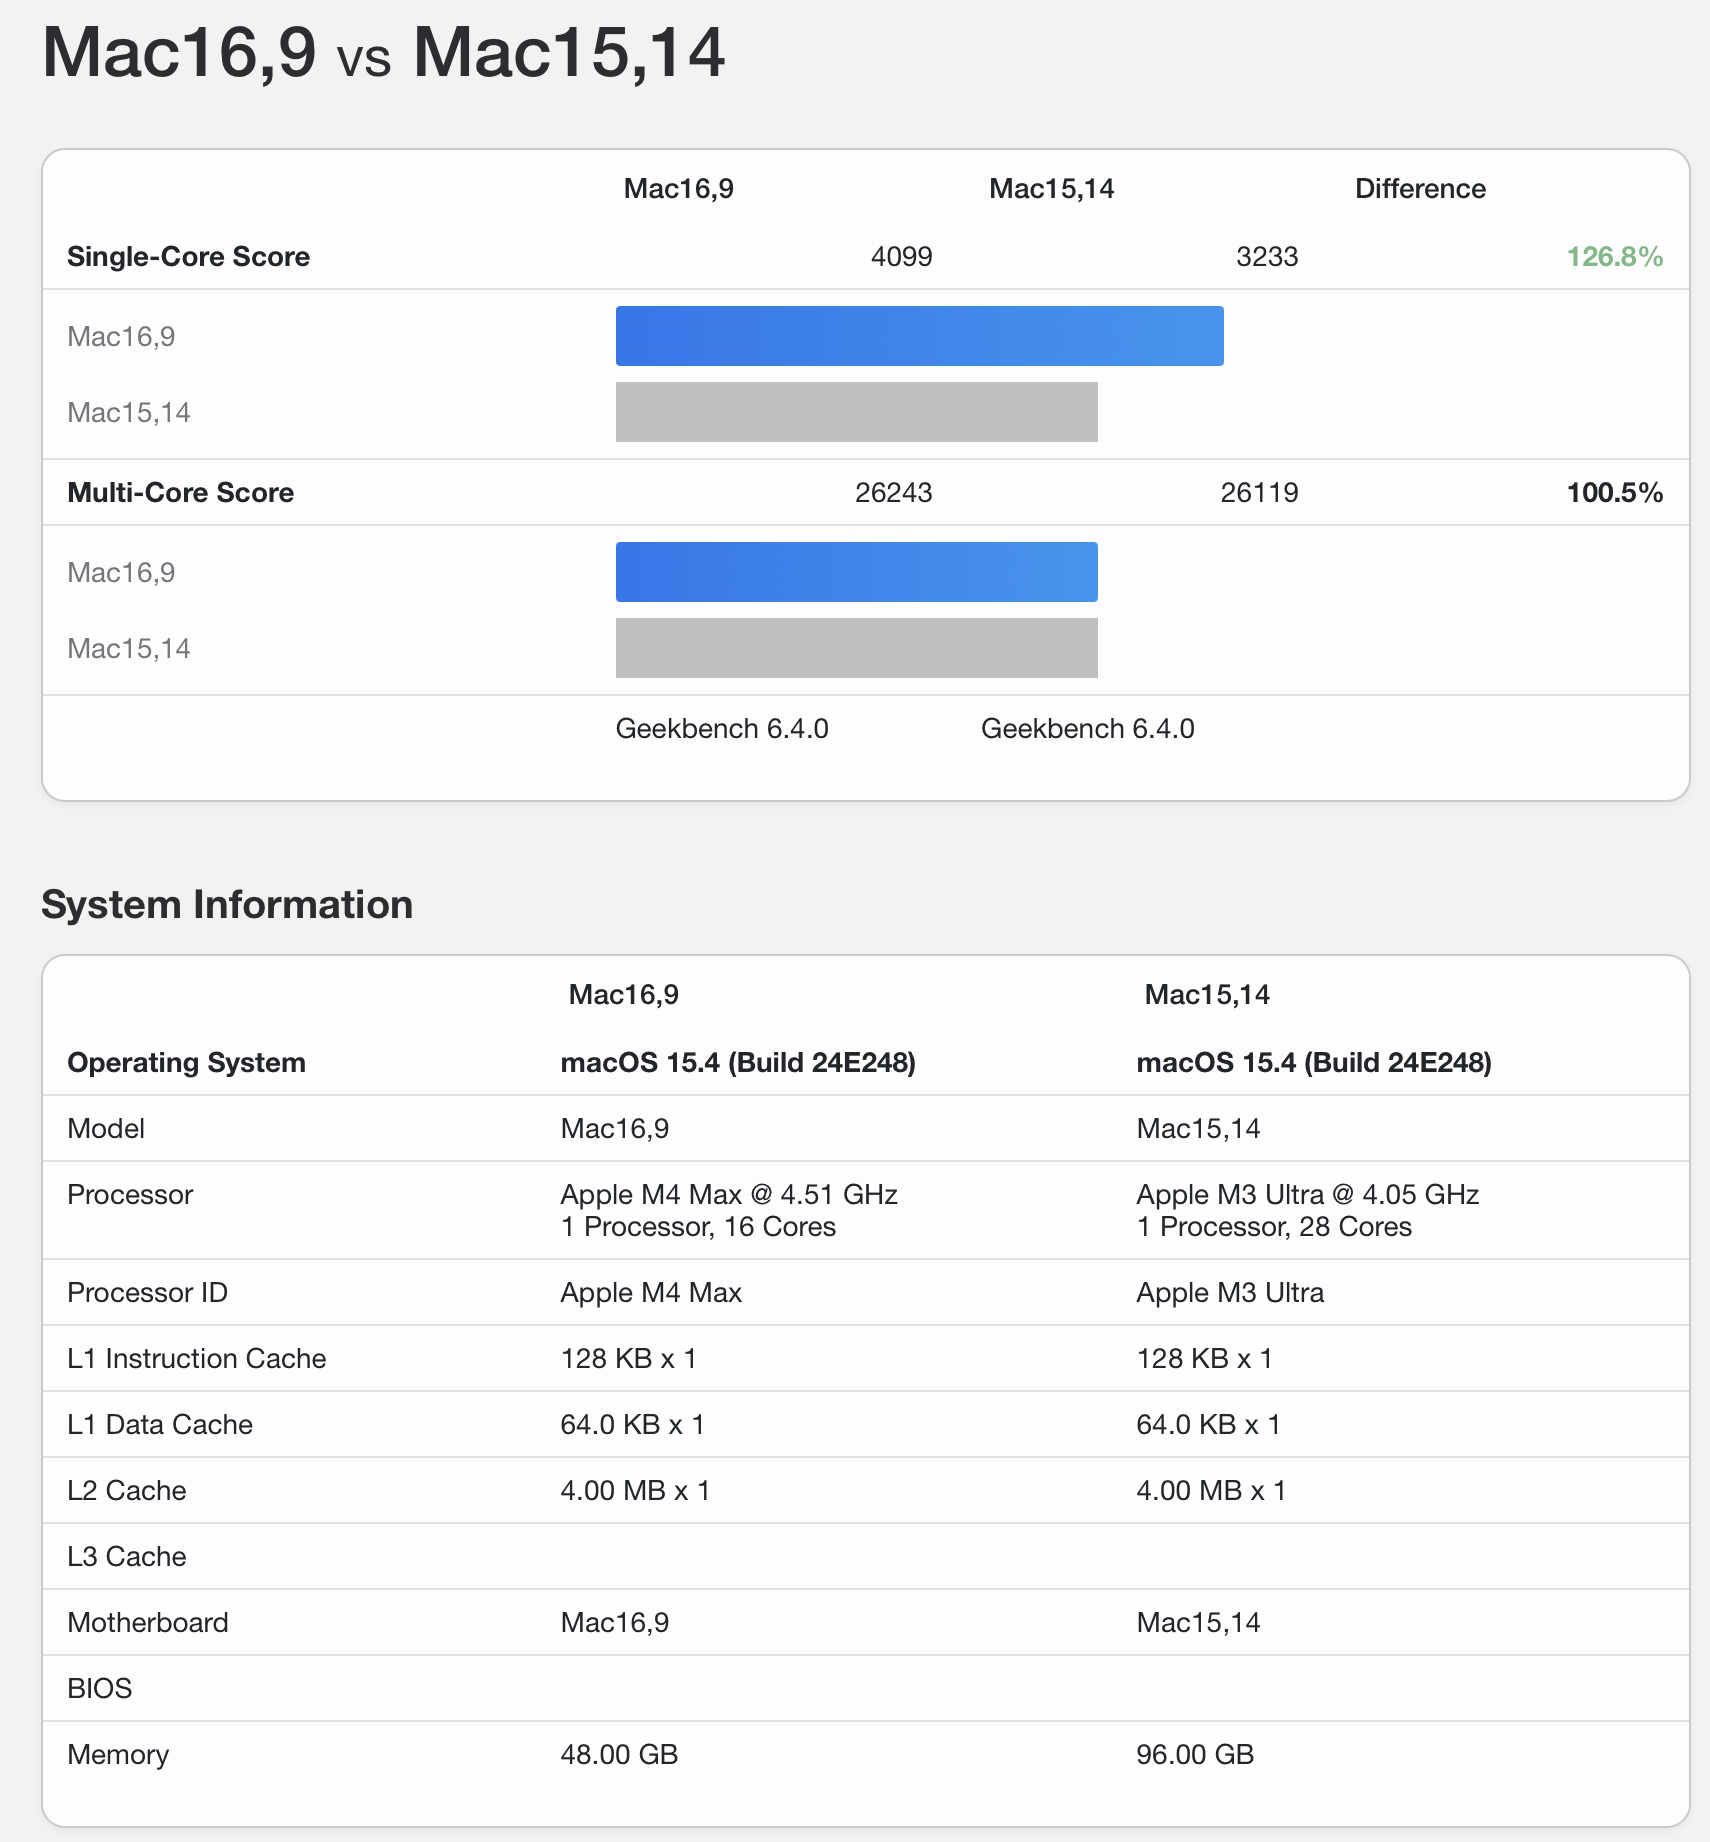Viewport: 1710px width, 1842px height.
Task: Click the Difference column header
Action: [1419, 189]
